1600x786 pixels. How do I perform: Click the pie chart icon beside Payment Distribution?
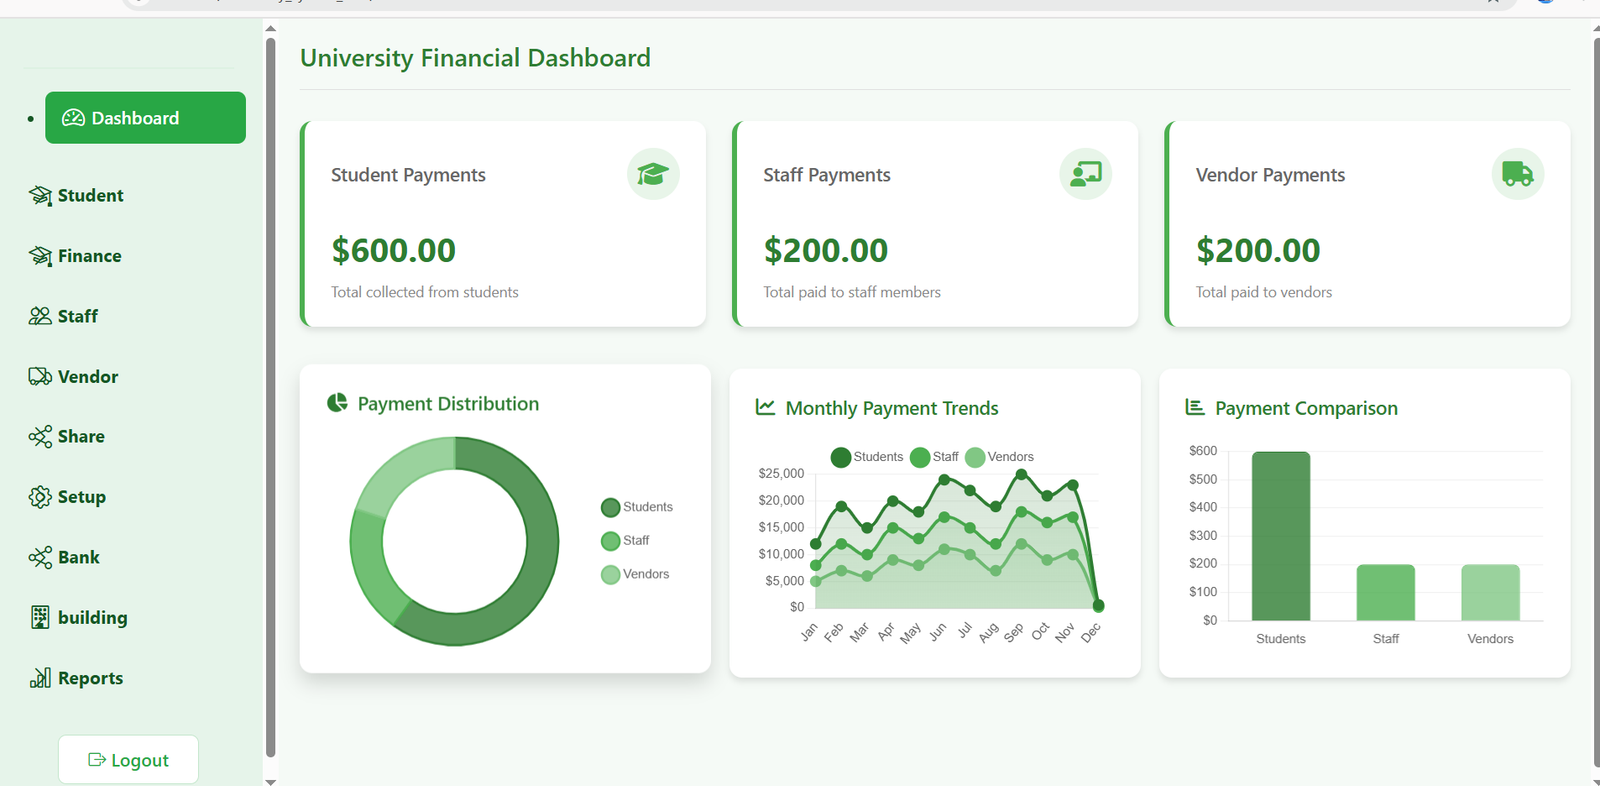tap(338, 403)
